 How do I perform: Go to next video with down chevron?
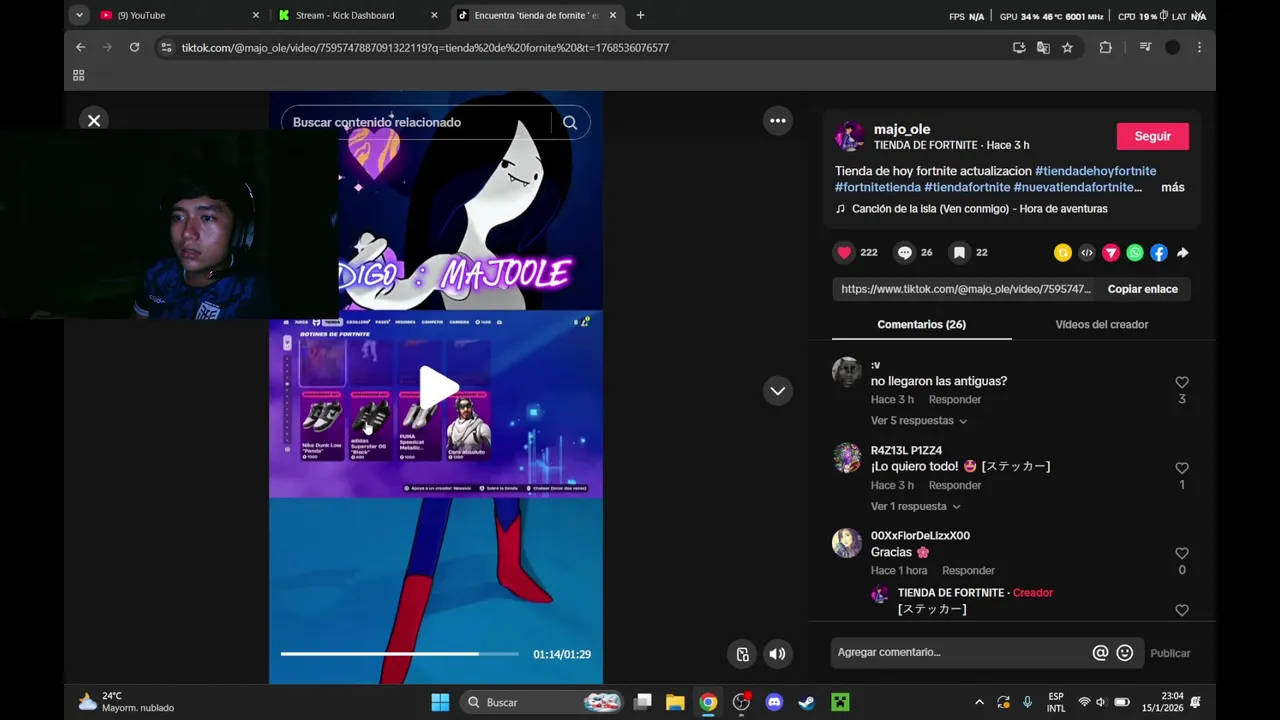pyautogui.click(x=777, y=391)
